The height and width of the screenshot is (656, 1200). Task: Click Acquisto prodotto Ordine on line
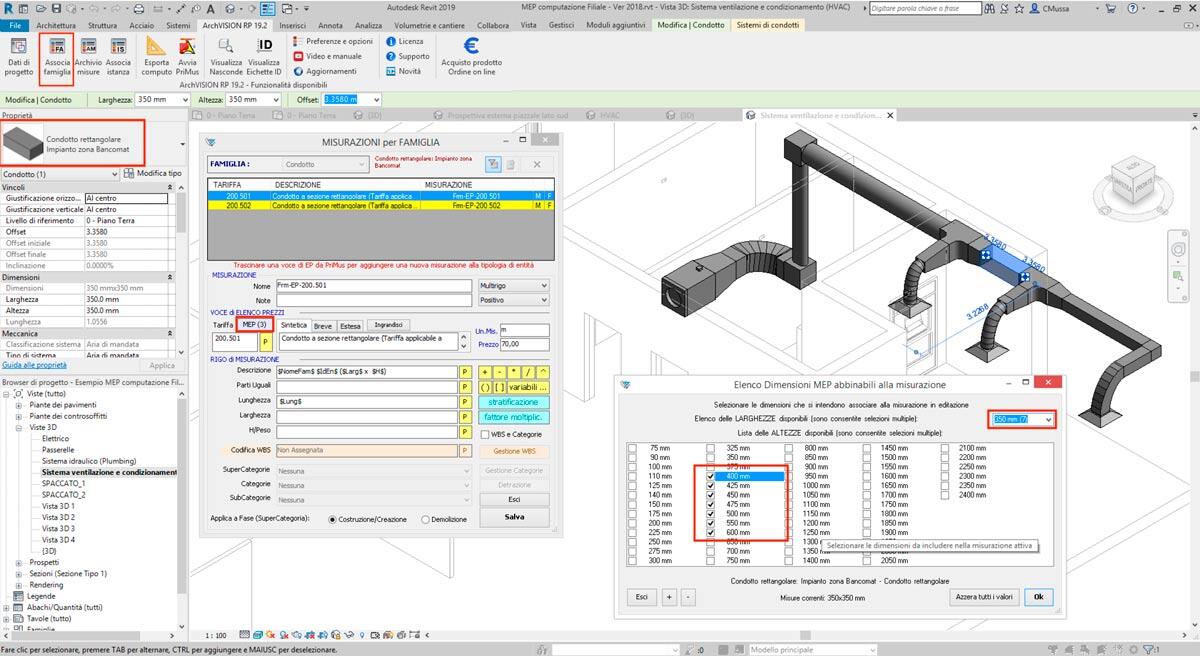tap(471, 57)
